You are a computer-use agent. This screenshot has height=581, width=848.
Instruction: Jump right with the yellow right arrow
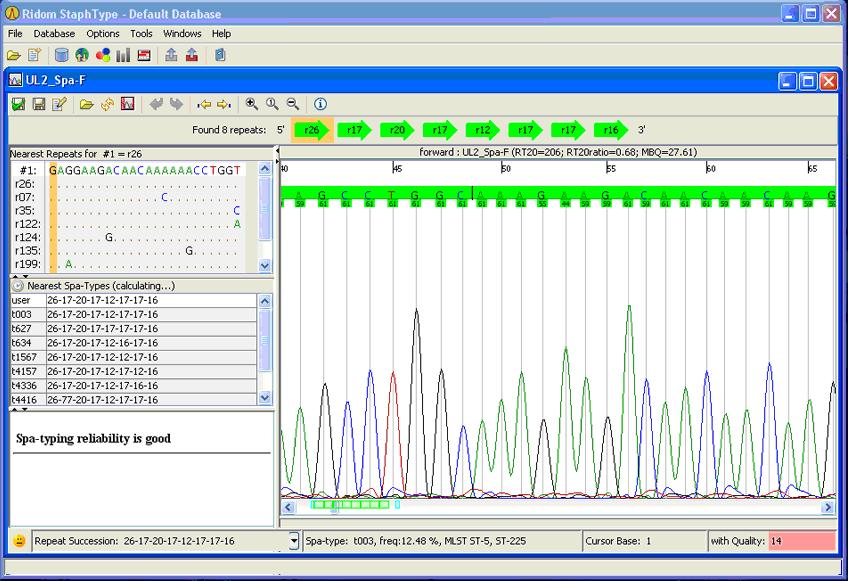tap(224, 104)
